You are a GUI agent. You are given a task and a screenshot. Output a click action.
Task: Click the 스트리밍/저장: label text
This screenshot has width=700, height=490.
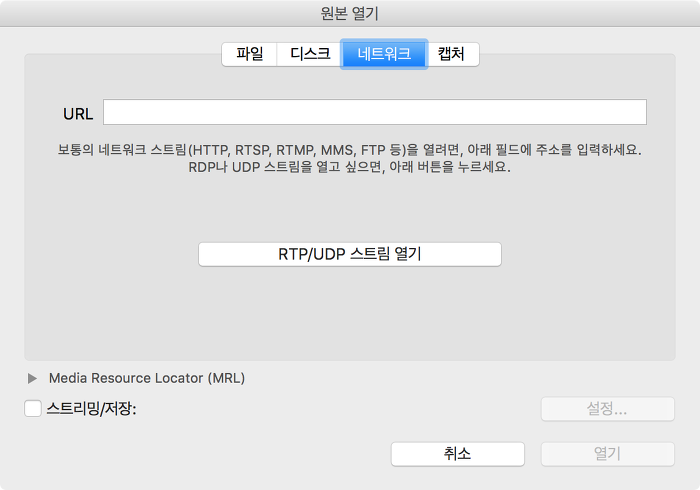coord(92,408)
